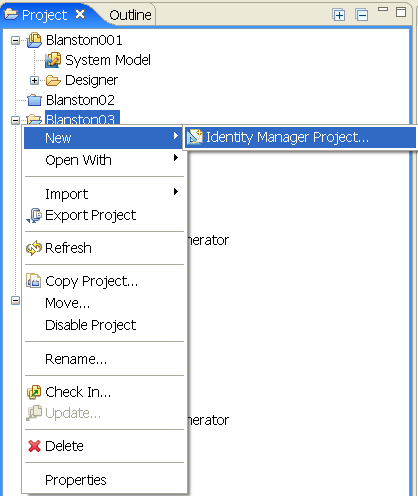Open the New submenu
Screen dimensions: 418x496
tap(103, 138)
